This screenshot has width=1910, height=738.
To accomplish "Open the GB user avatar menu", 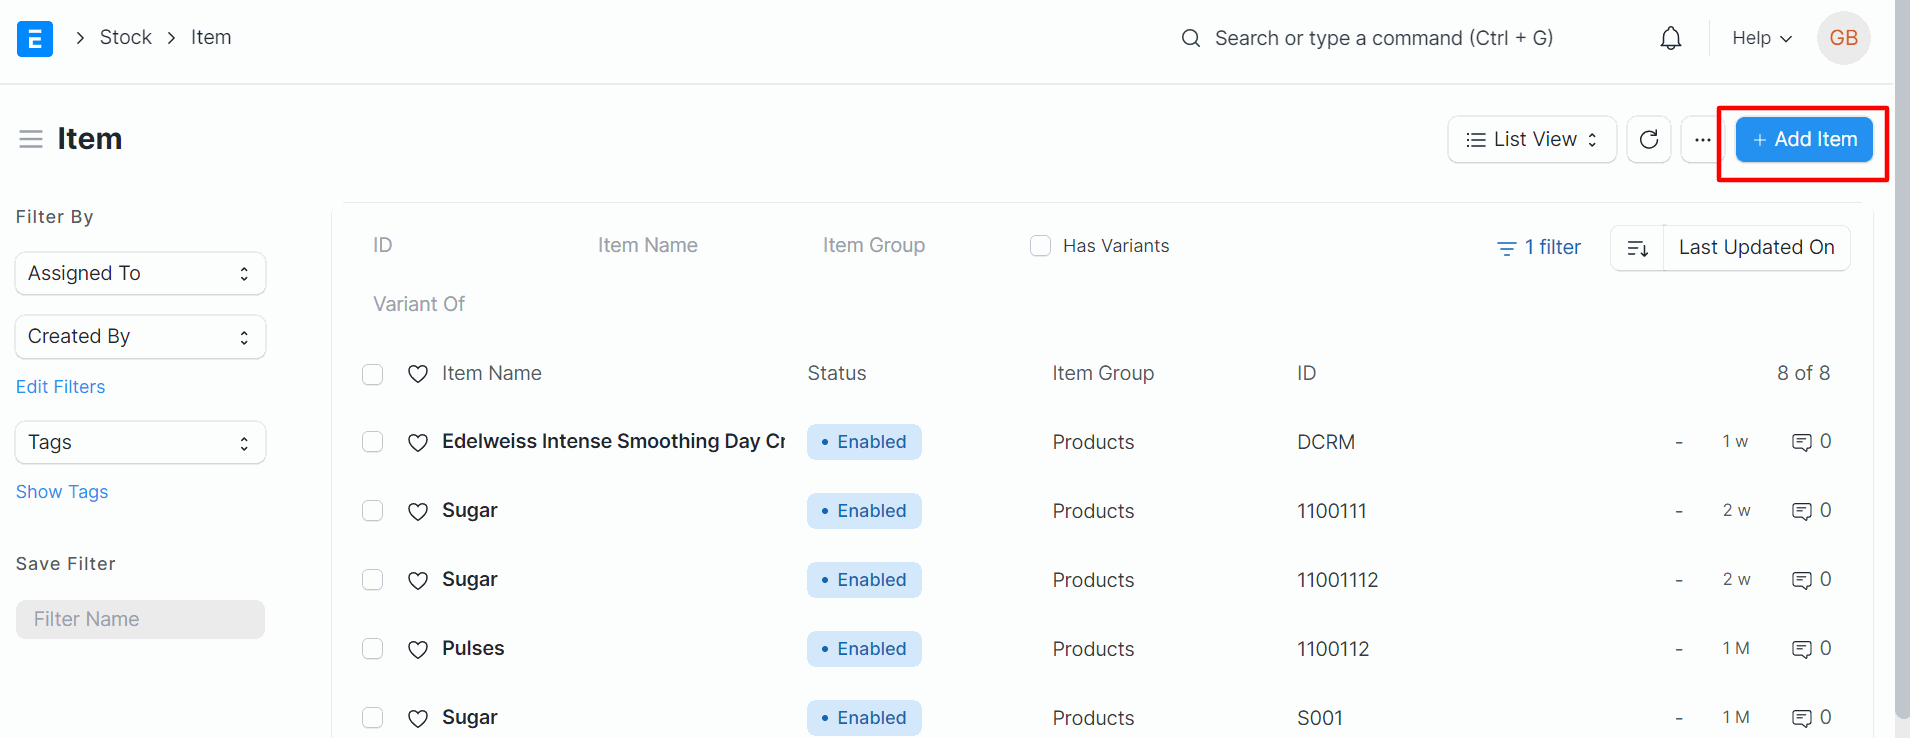I will [x=1843, y=38].
